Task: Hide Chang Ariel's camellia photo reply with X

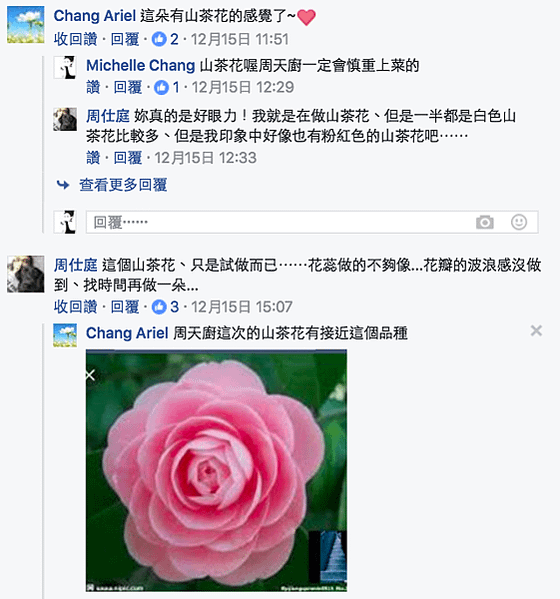Action: [x=536, y=331]
